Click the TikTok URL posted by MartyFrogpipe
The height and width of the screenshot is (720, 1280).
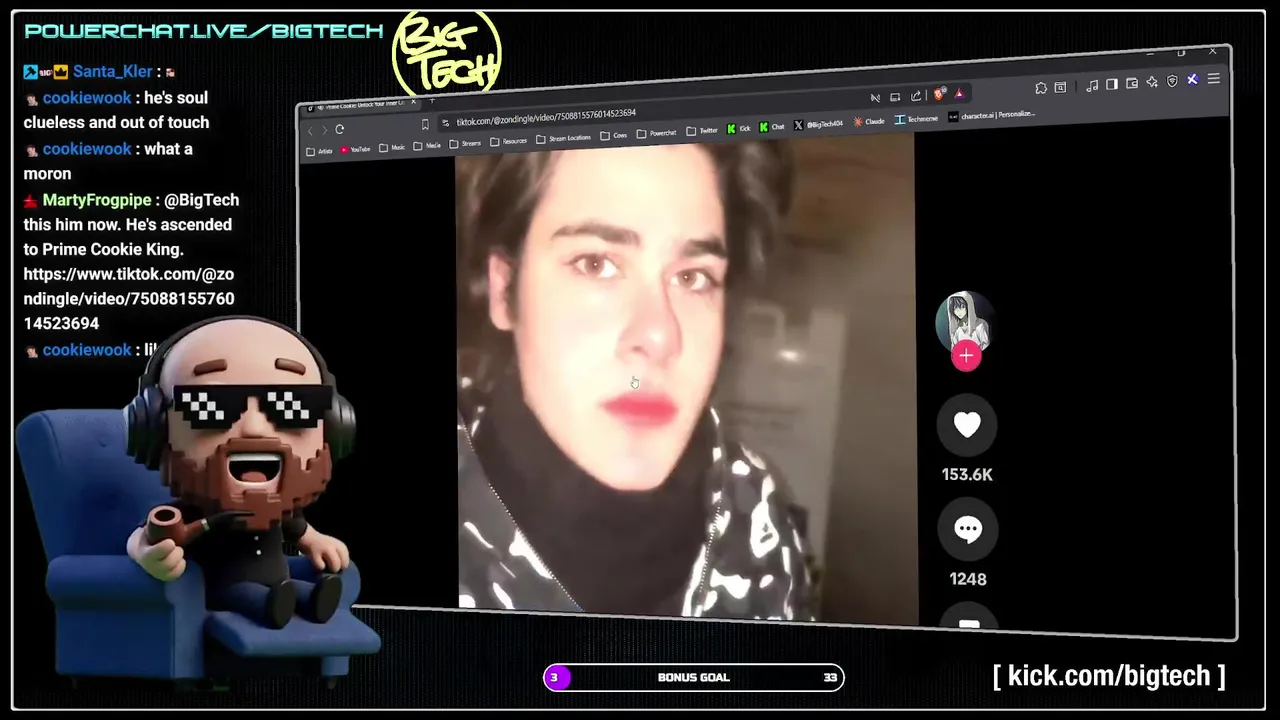click(129, 299)
